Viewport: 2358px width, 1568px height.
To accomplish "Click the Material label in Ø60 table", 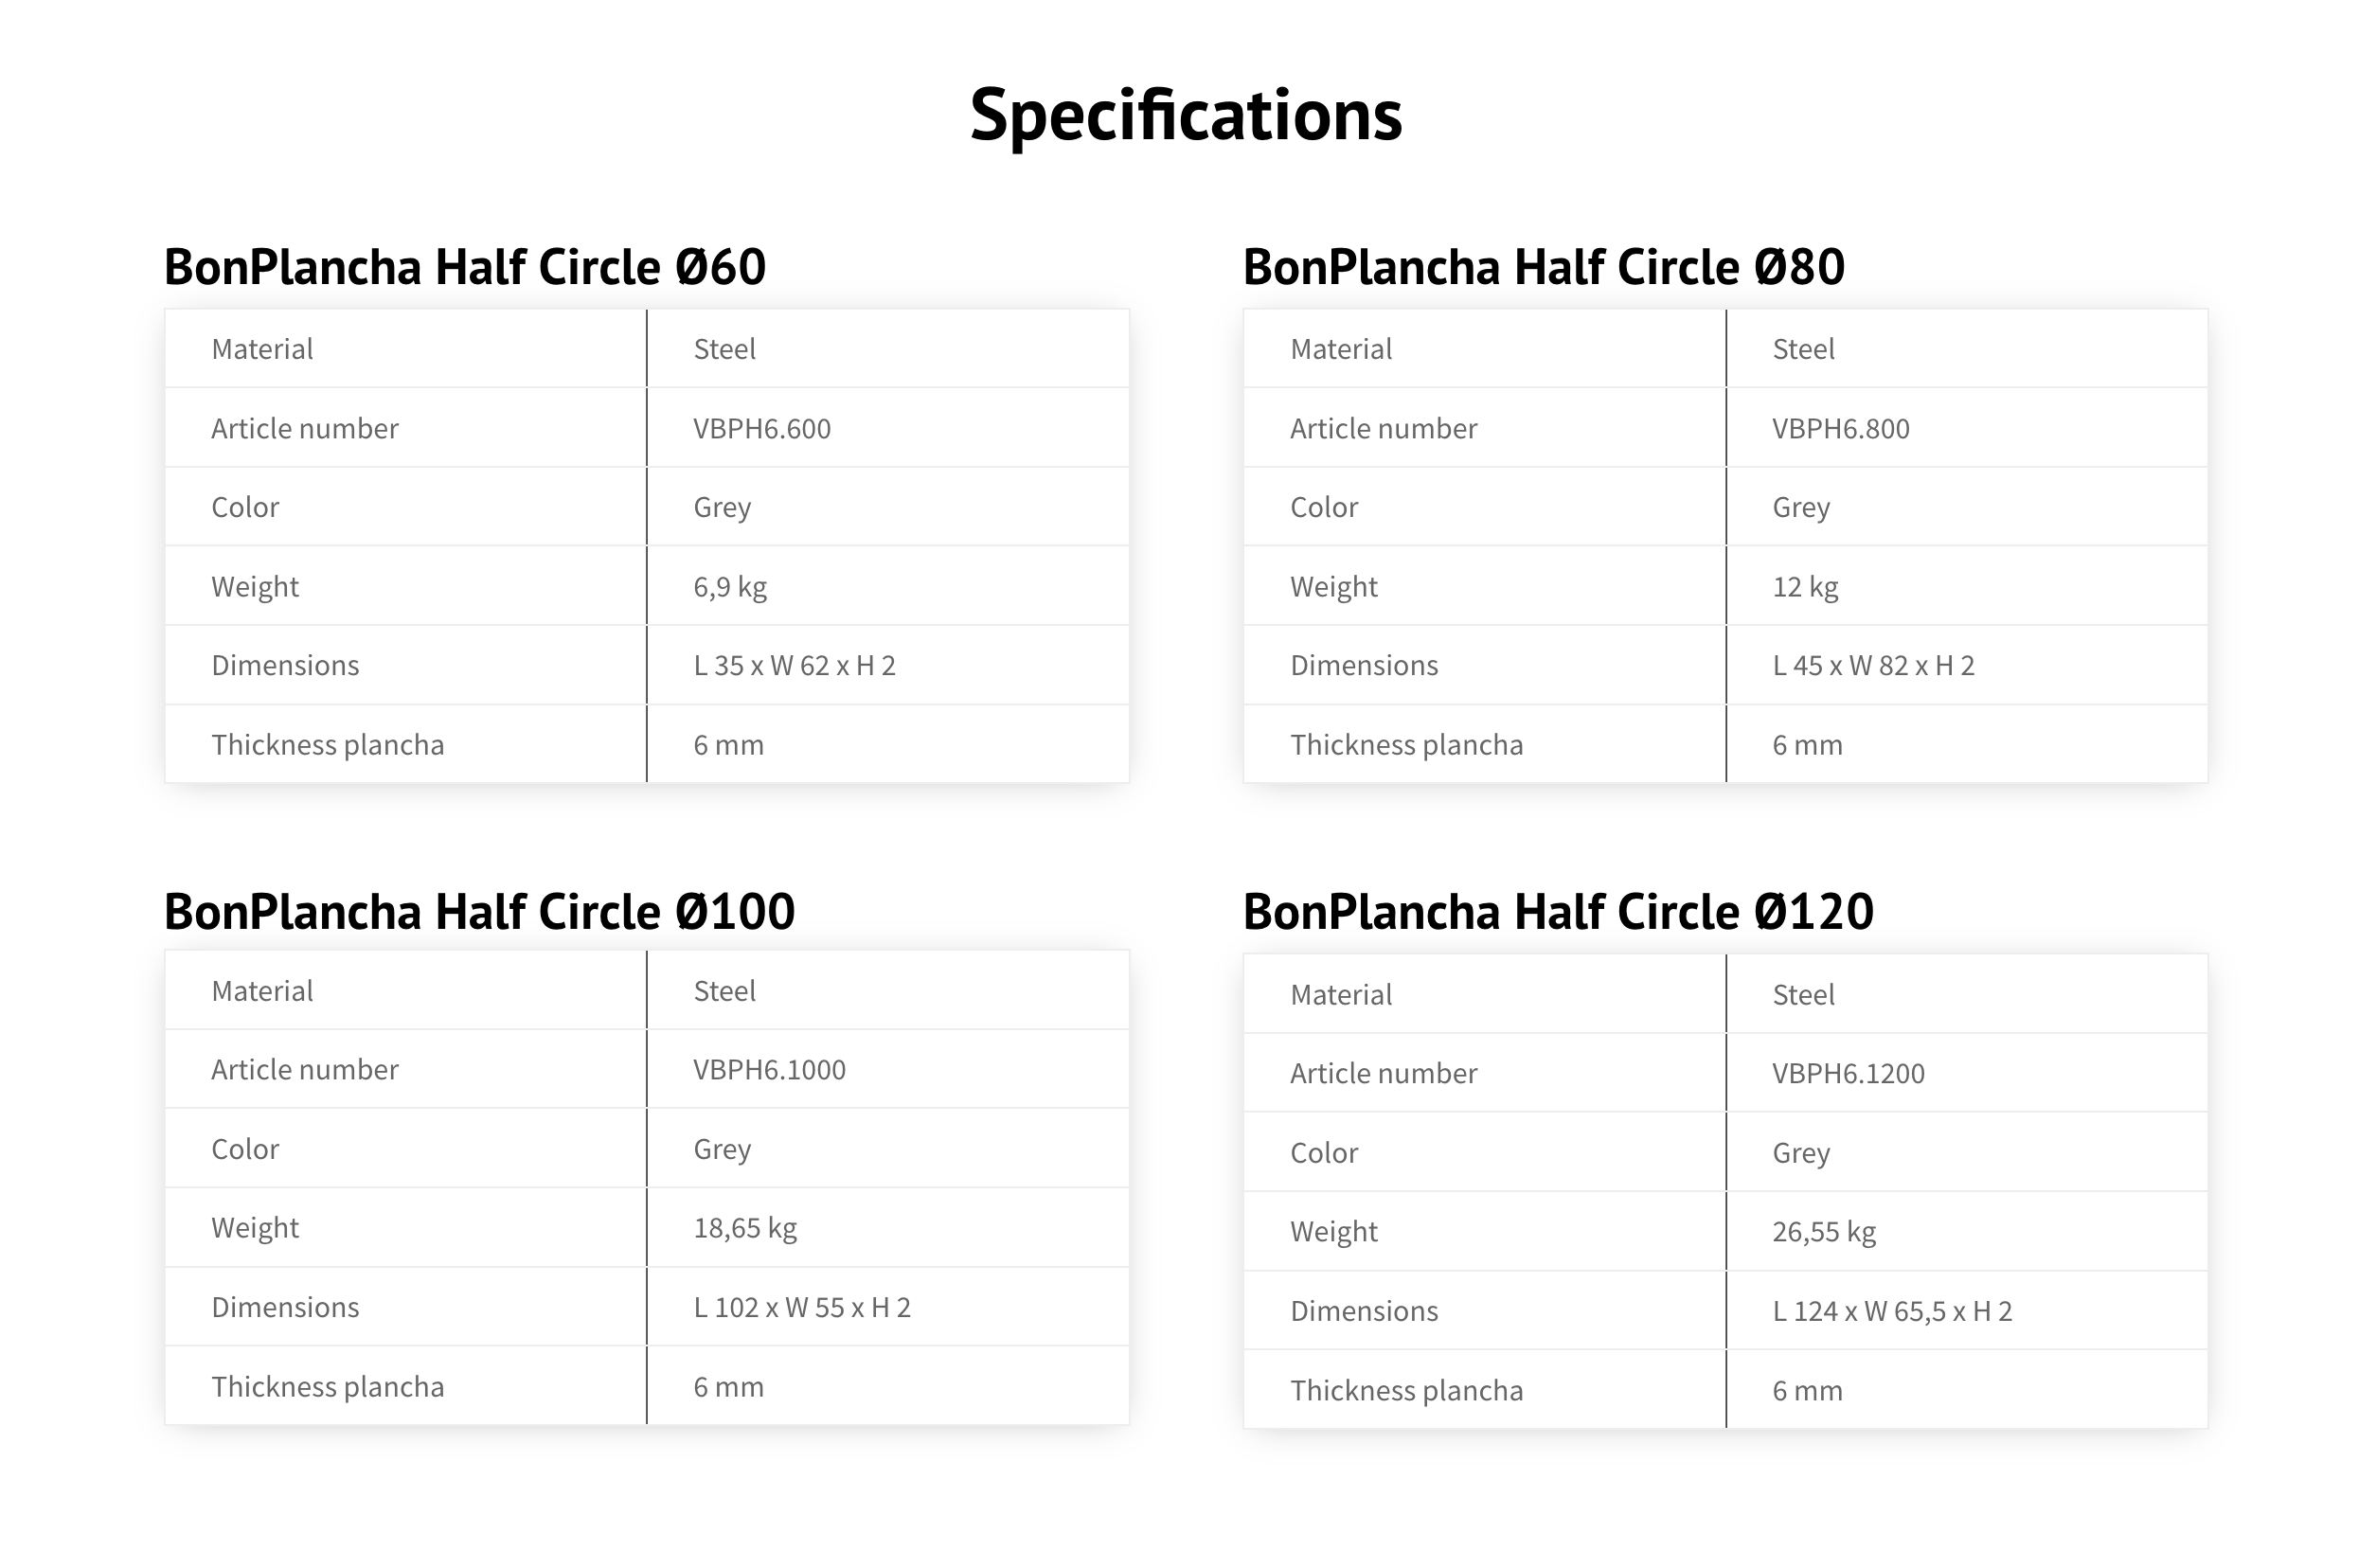I will [262, 349].
